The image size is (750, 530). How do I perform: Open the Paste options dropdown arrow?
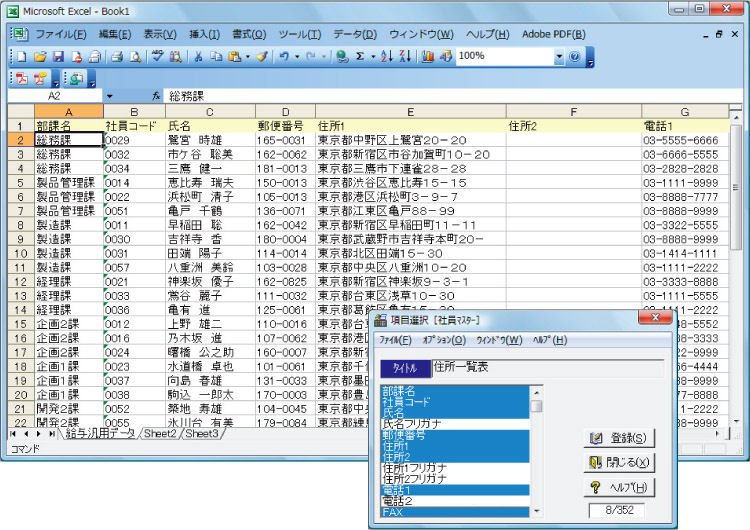[248, 57]
